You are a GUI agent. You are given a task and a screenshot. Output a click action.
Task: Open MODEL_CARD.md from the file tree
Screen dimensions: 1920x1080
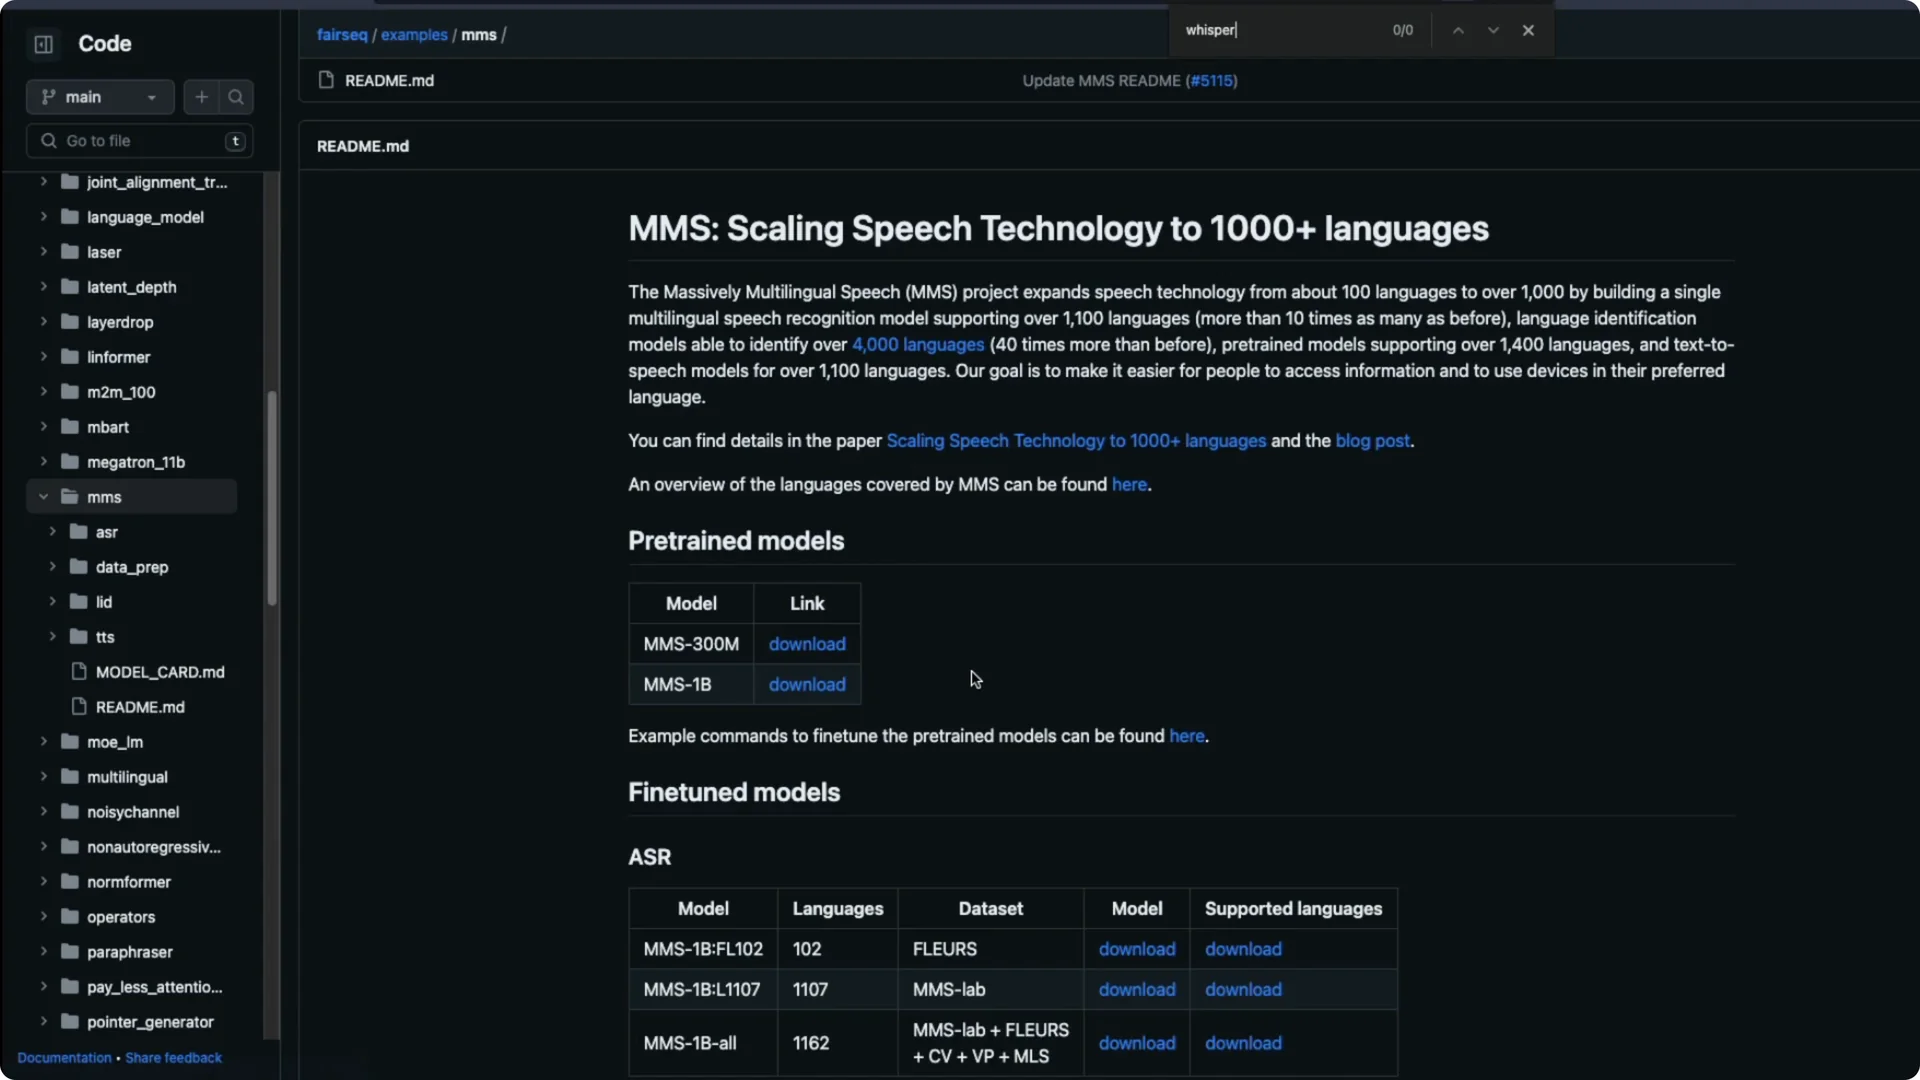(161, 672)
